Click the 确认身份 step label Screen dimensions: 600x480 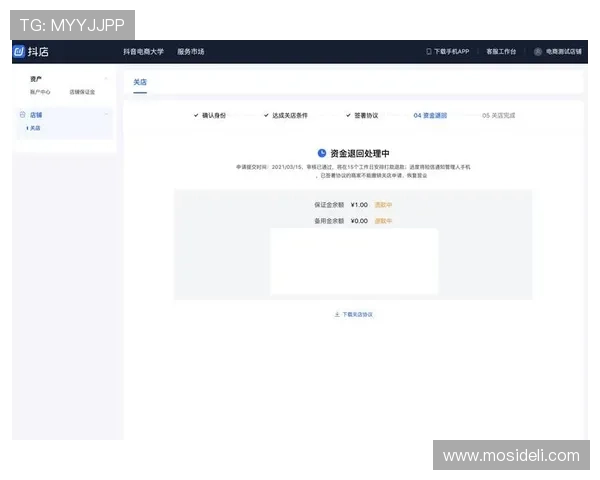coord(214,115)
